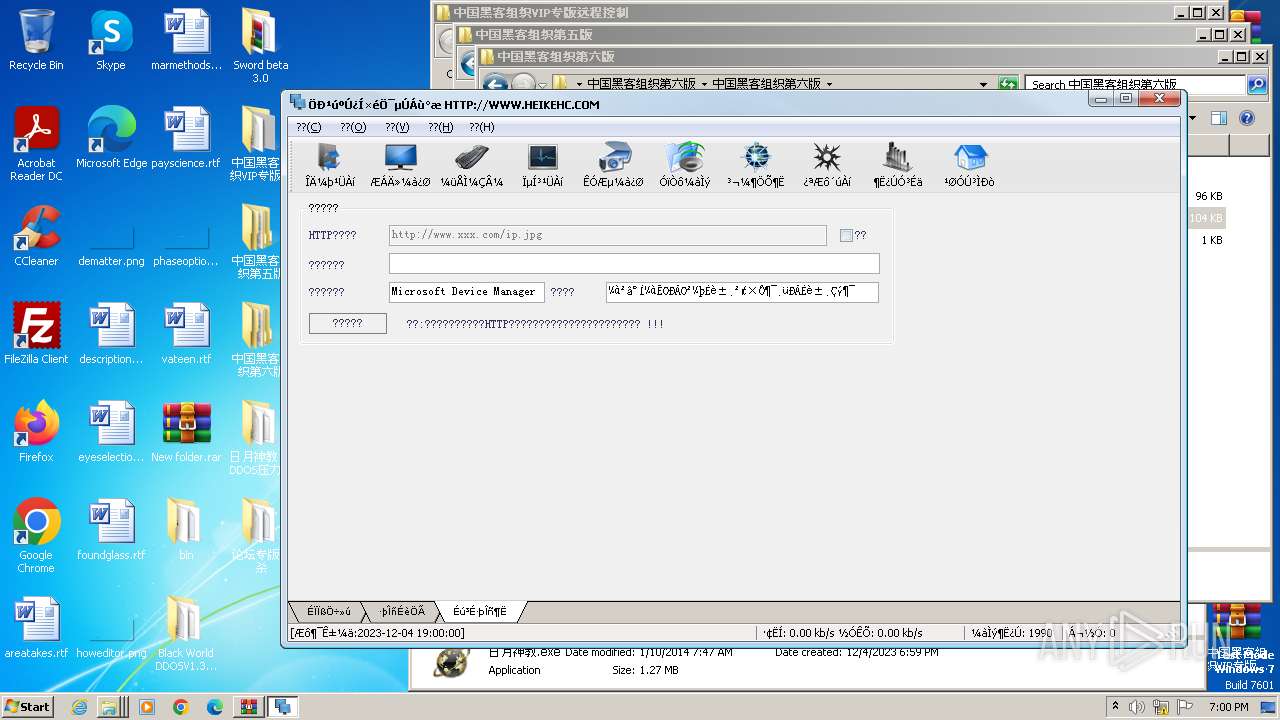This screenshot has width=1280, height=720.
Task: Open Explorer help via the blue question mark
Action: click(1247, 118)
